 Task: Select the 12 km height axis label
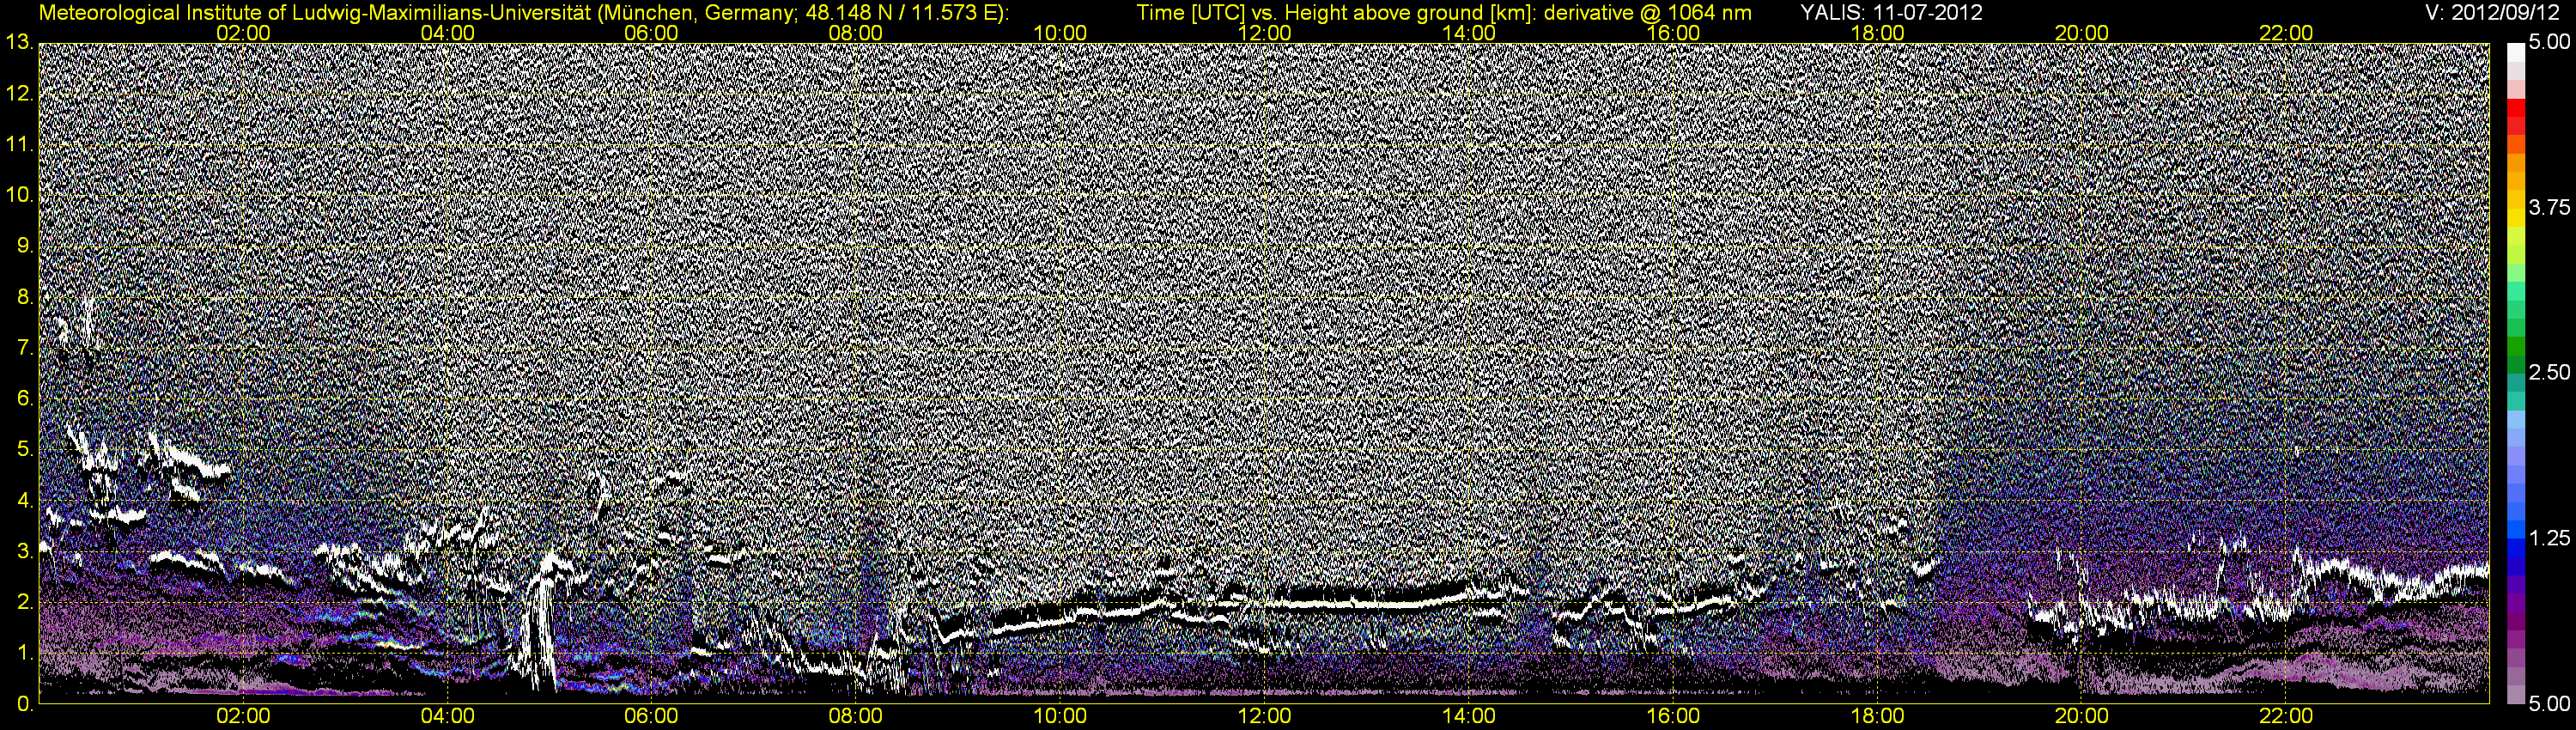pos(18,94)
